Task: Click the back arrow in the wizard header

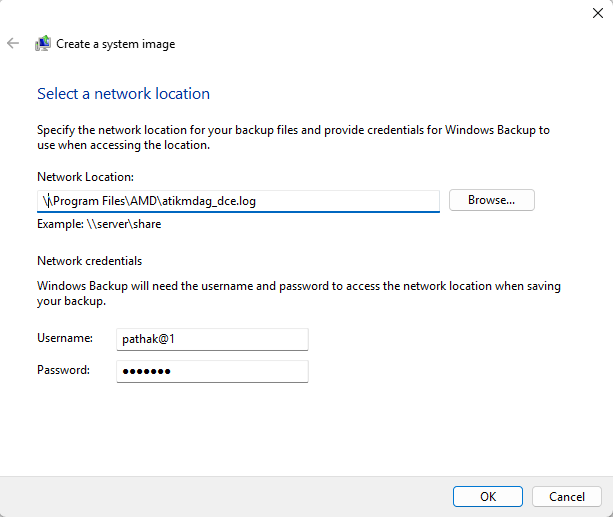Action: pyautogui.click(x=13, y=44)
